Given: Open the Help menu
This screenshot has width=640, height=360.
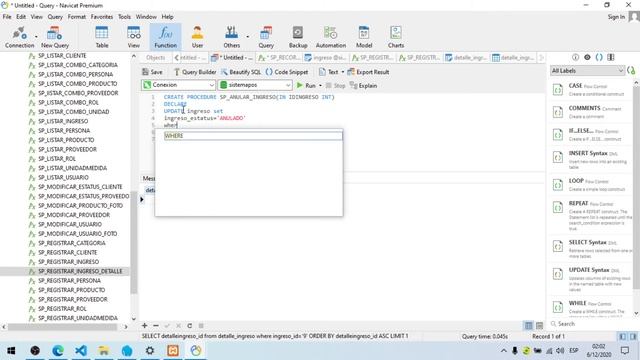Looking at the screenshot, I should point(167,17).
